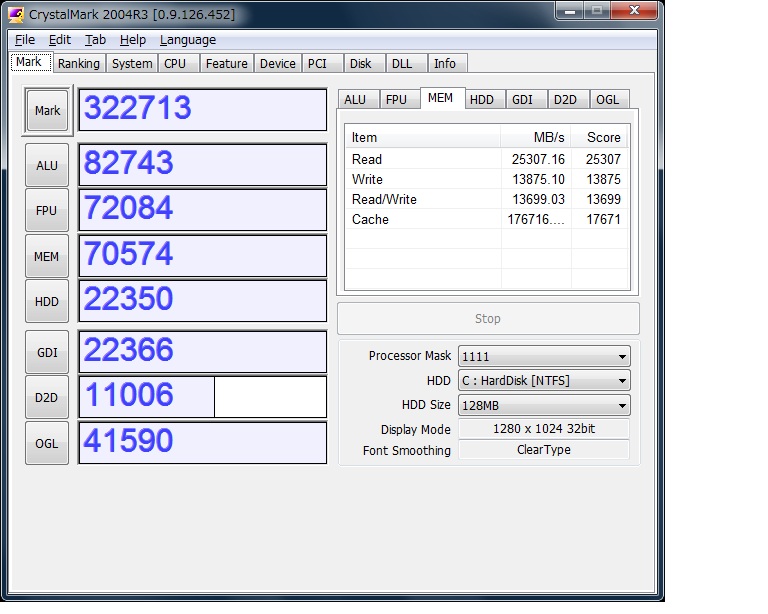This screenshot has height=614, width=768.
Task: Click the HDD score 22350
Action: 203,301
